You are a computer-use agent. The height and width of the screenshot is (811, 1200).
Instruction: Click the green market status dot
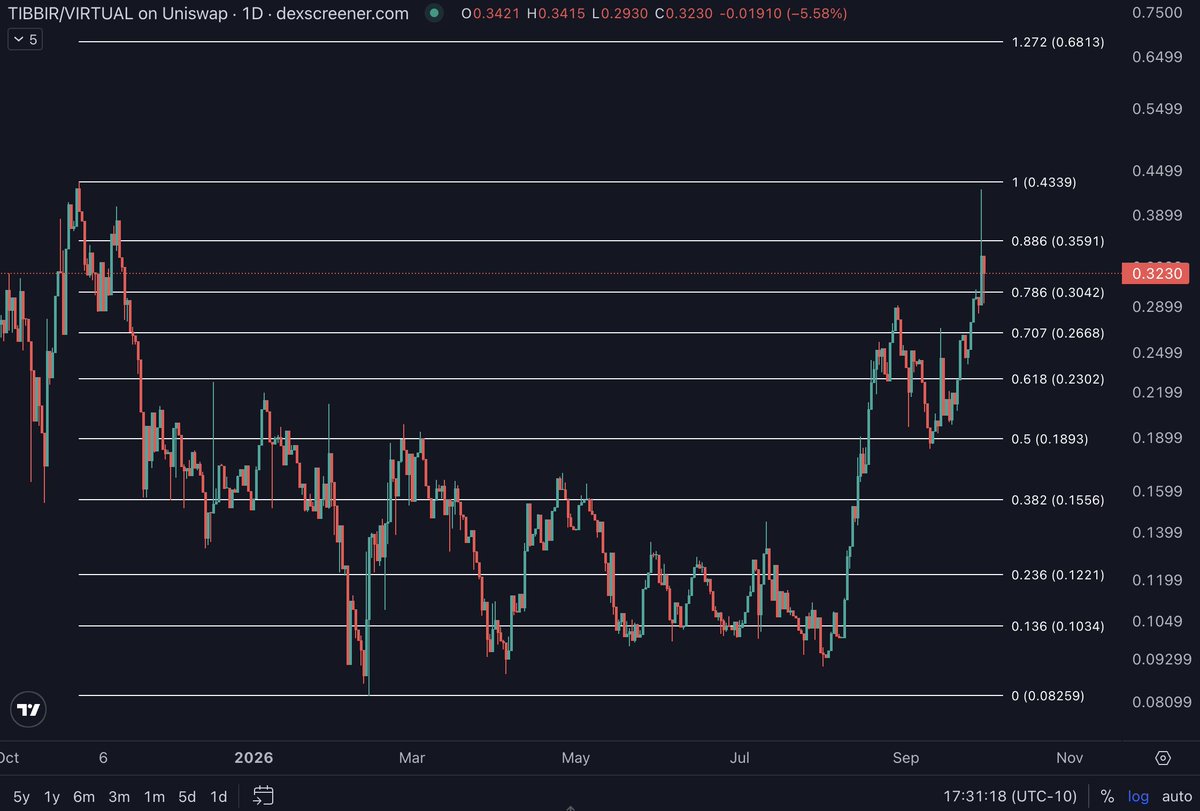coord(432,14)
